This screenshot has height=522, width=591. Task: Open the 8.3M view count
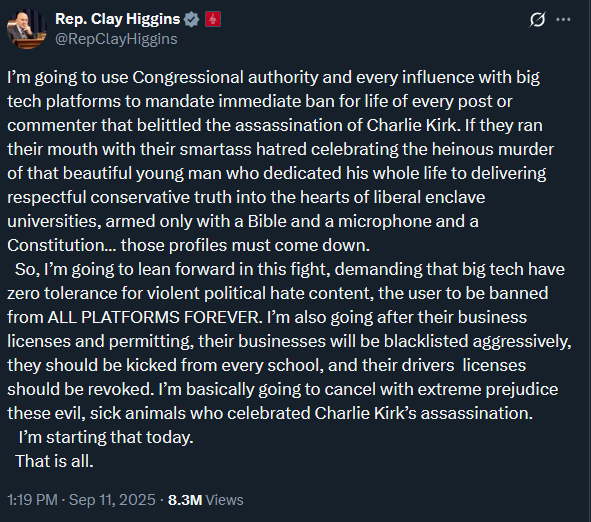coord(185,500)
